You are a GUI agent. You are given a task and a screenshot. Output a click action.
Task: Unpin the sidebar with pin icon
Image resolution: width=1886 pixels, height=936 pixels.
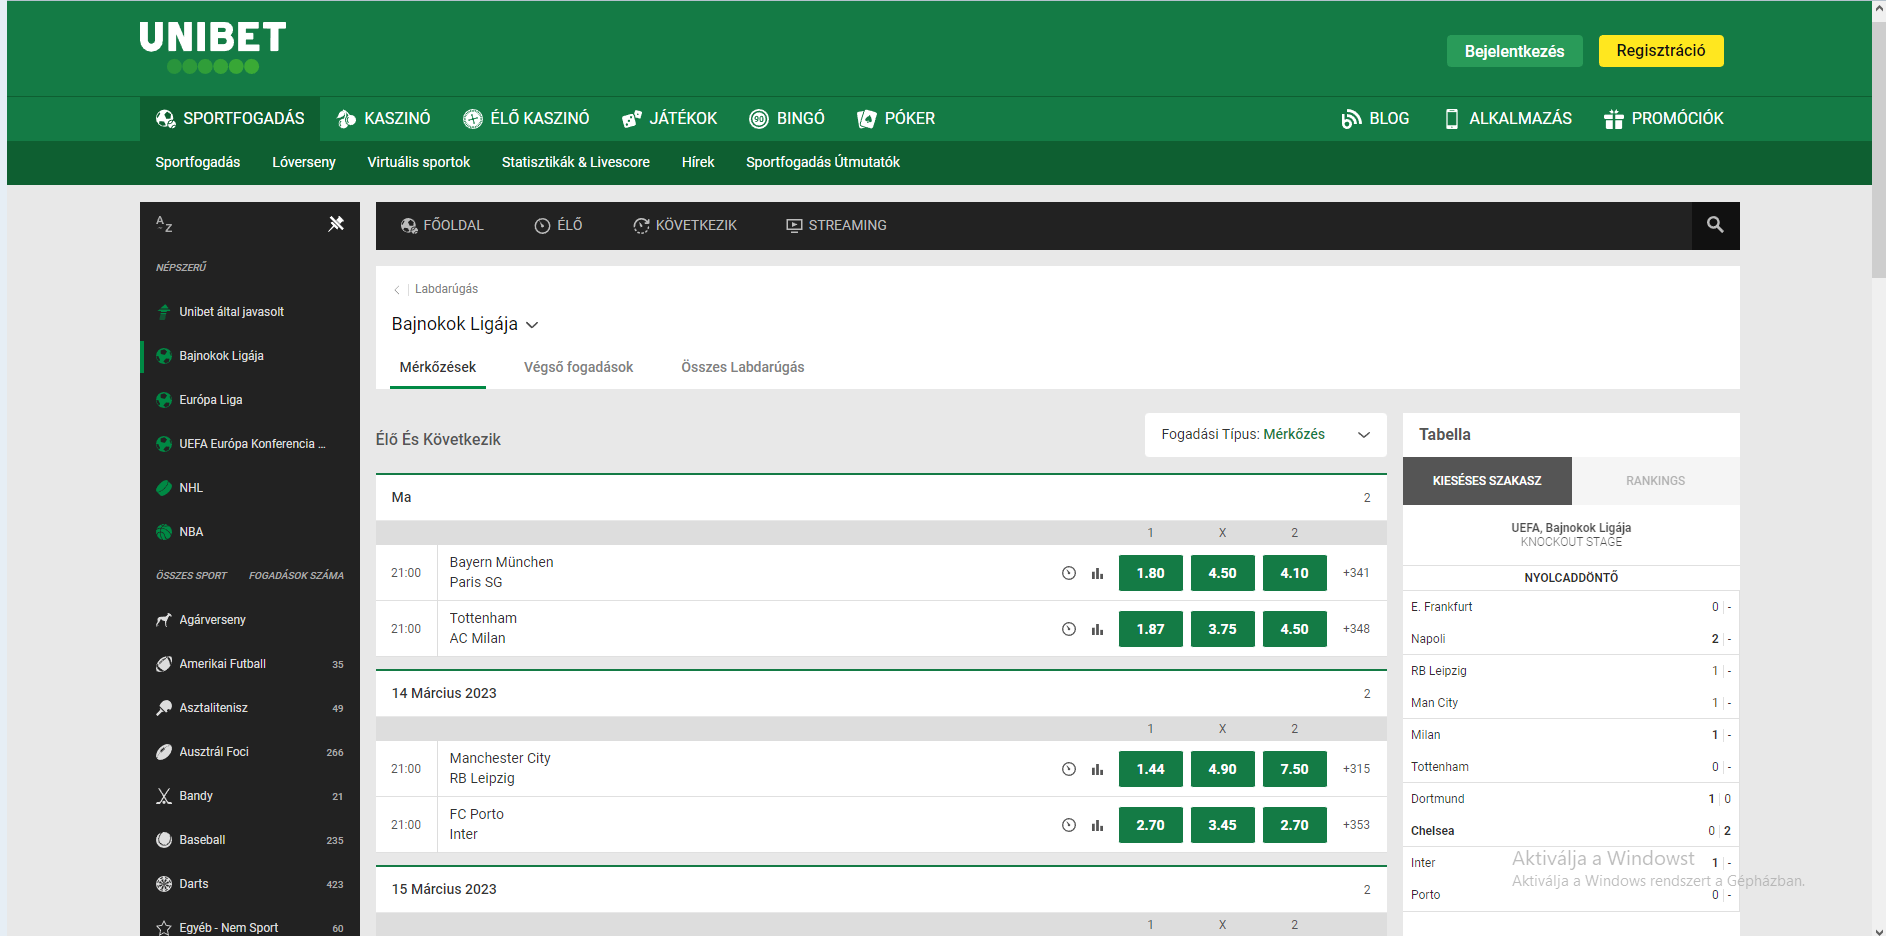[x=336, y=224]
